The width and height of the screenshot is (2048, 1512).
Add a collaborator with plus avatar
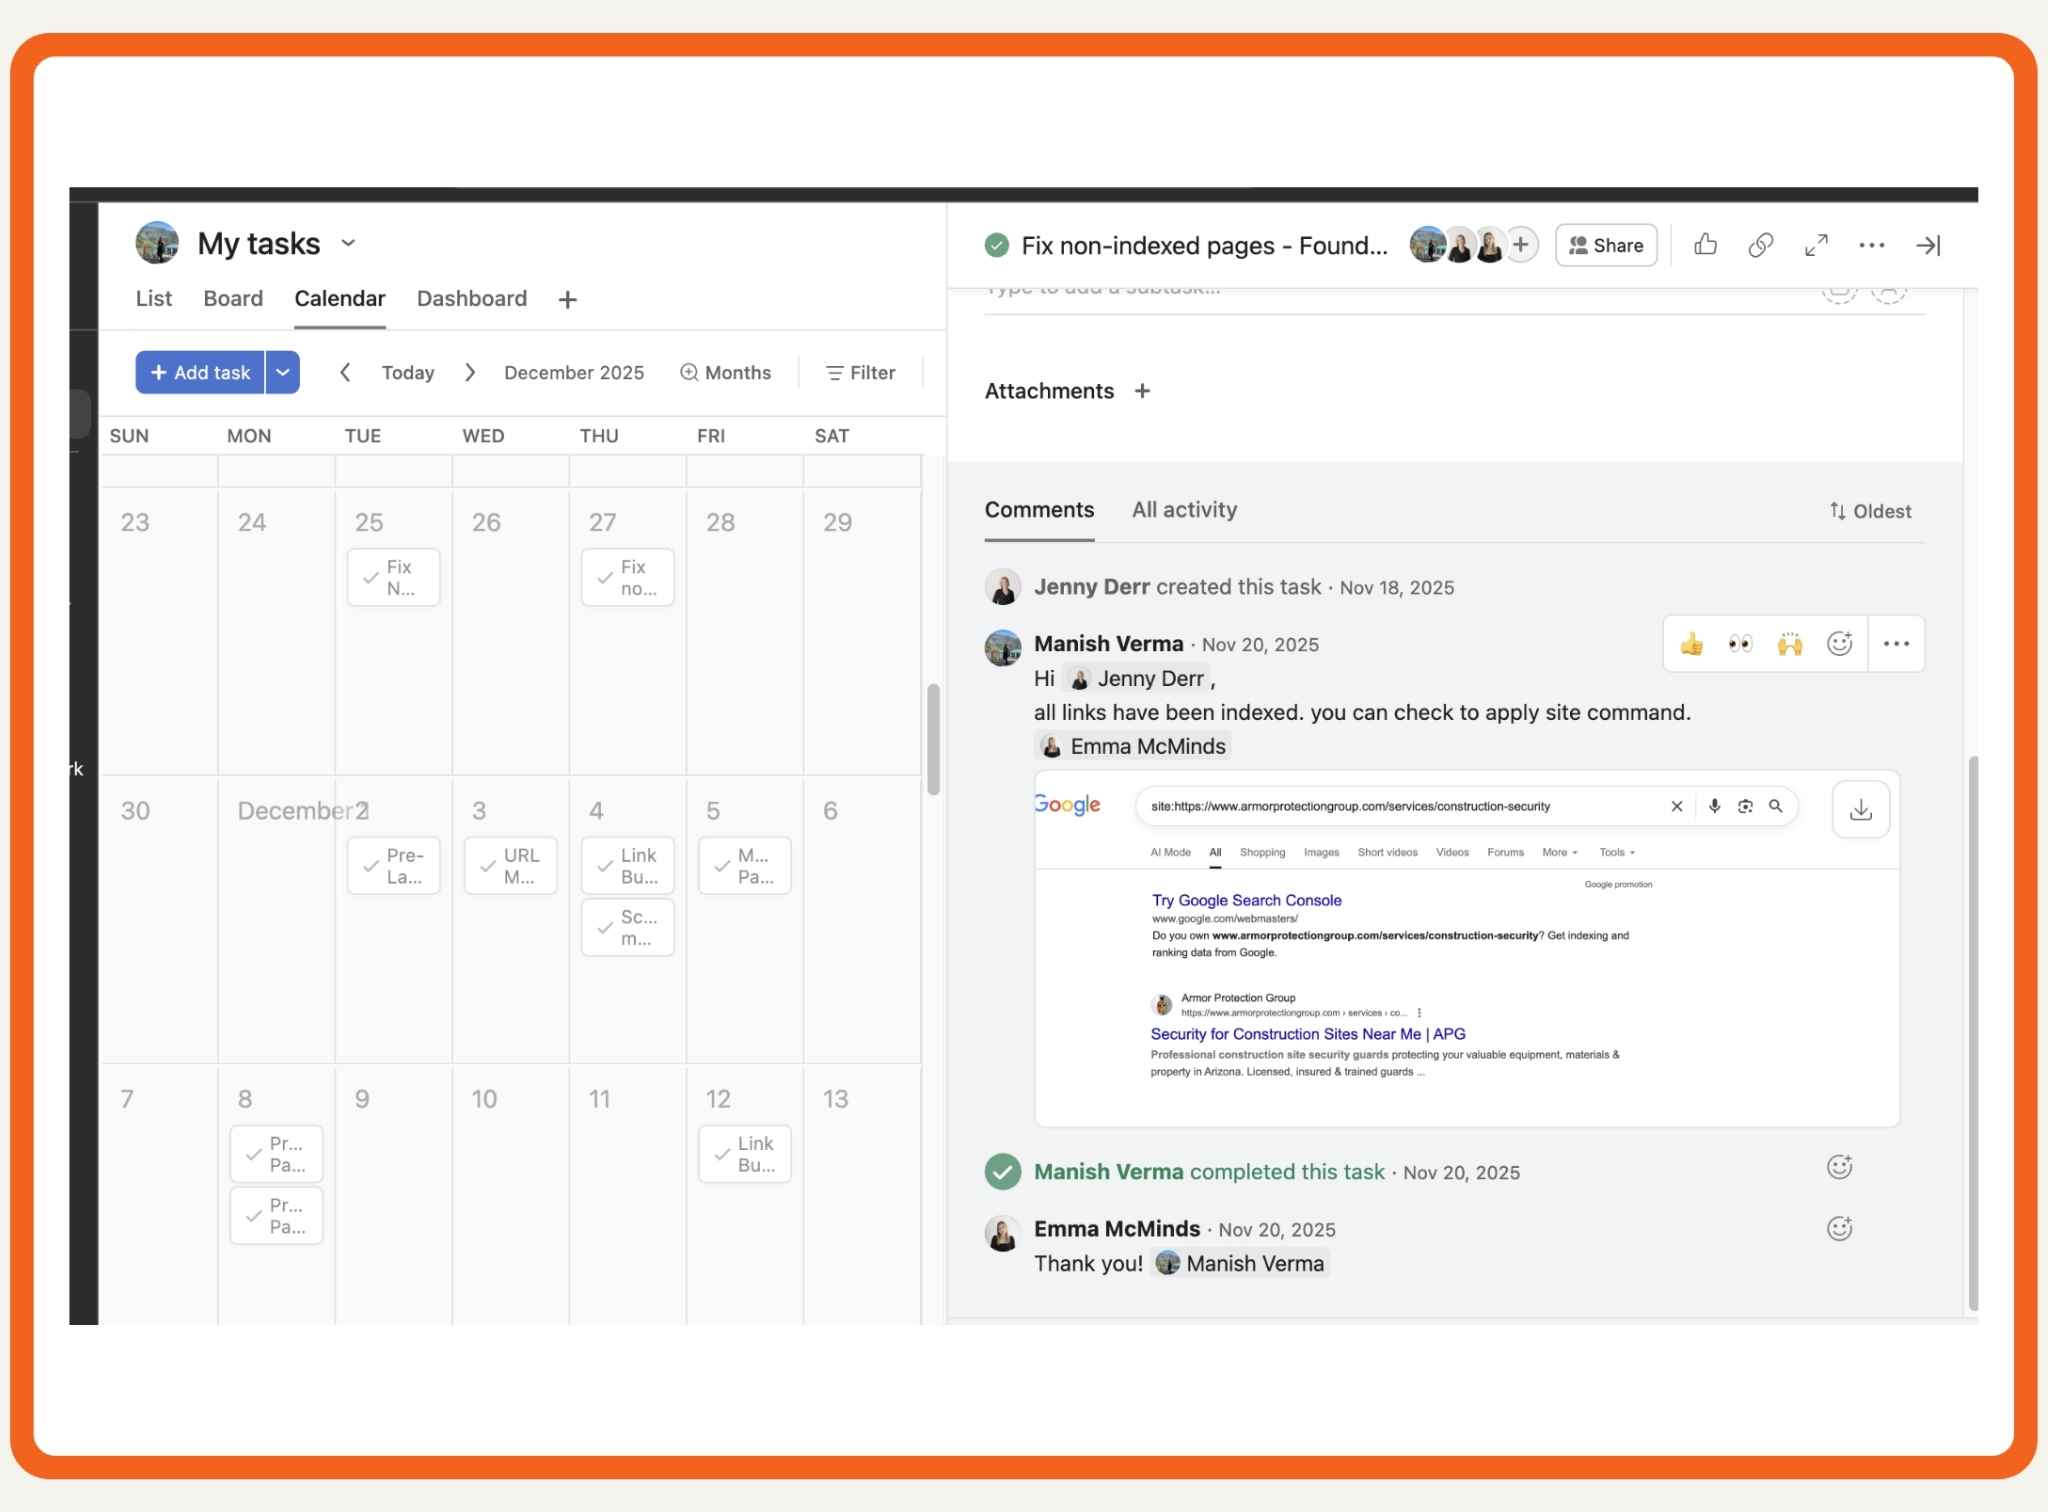point(1521,244)
